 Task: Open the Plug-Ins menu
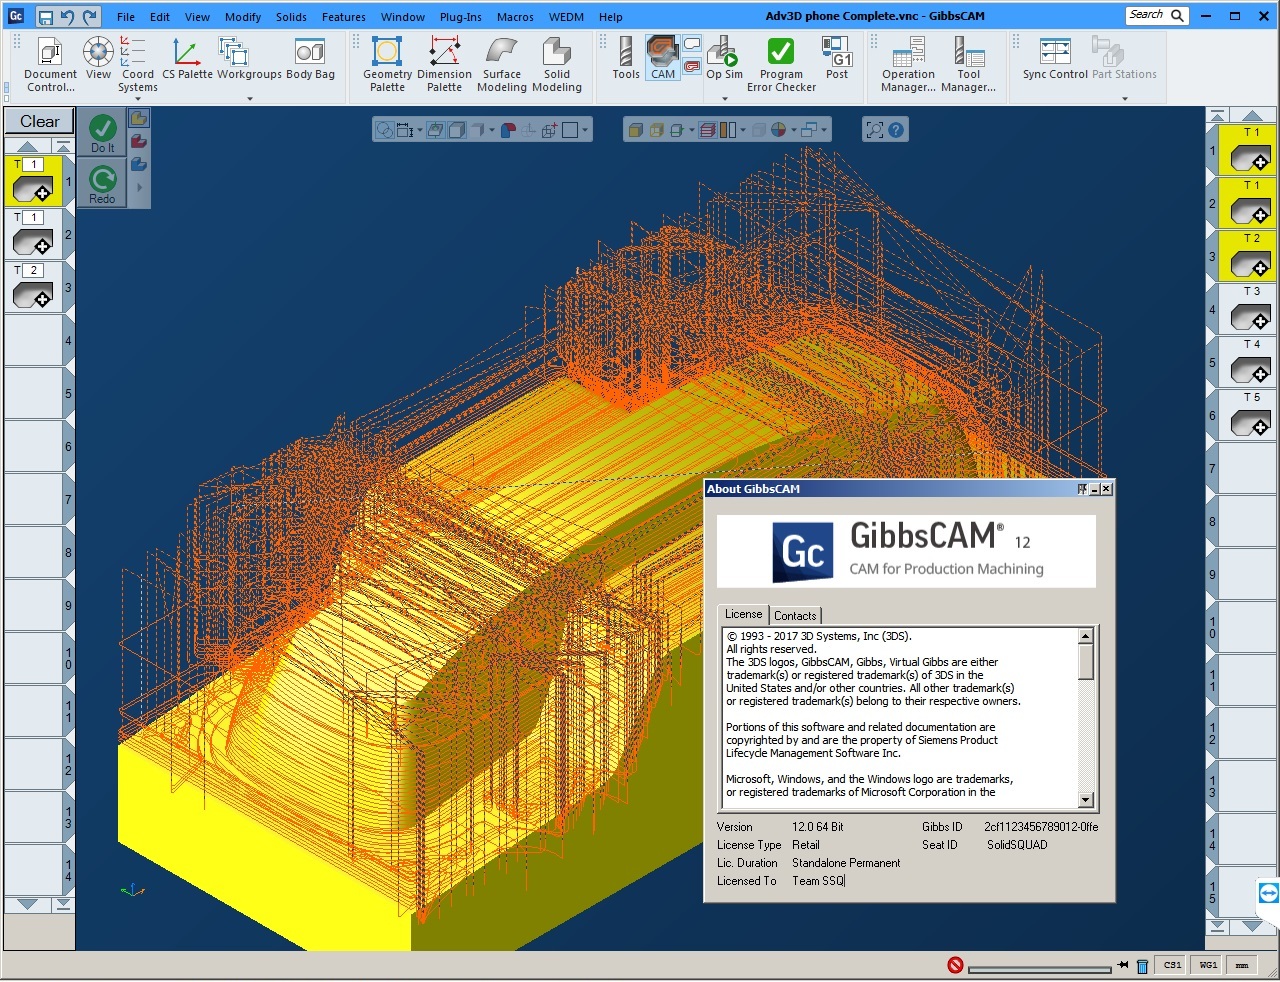coord(460,17)
